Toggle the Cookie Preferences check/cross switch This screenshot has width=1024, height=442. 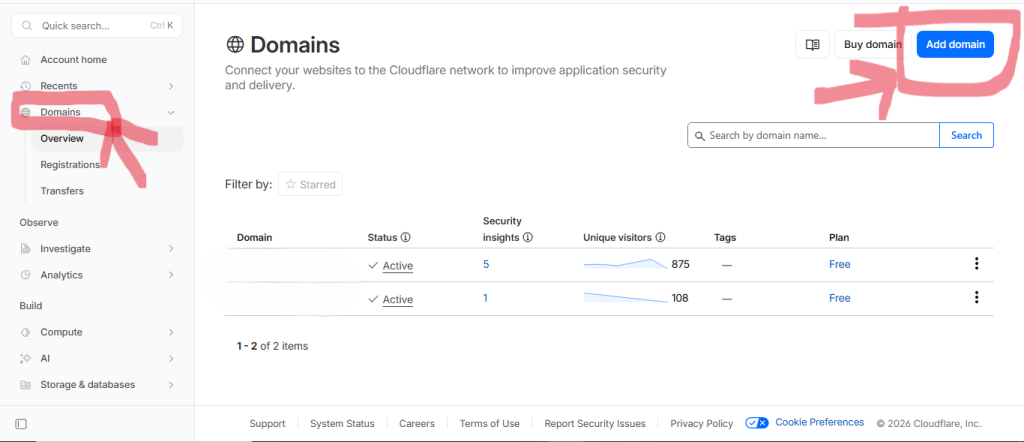pyautogui.click(x=757, y=423)
